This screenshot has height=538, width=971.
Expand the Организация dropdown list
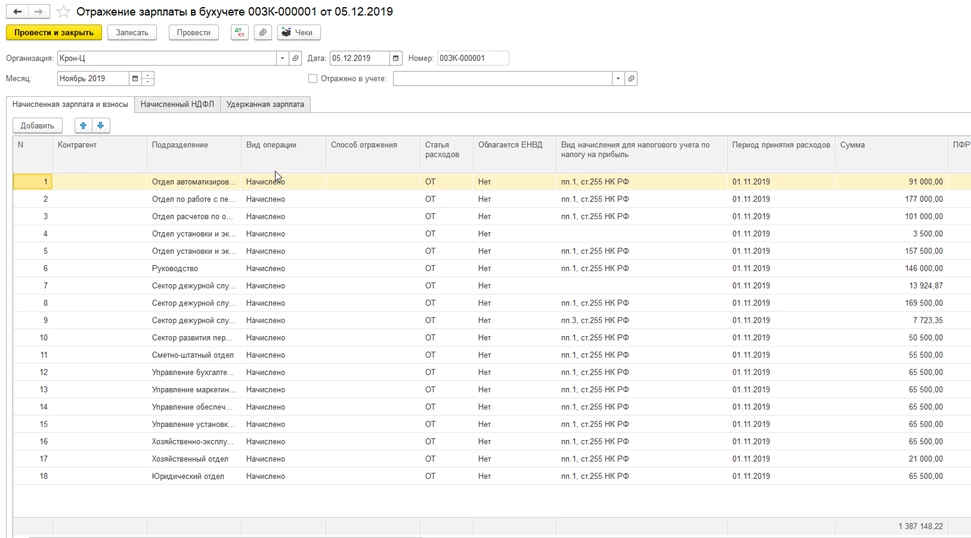(x=282, y=58)
